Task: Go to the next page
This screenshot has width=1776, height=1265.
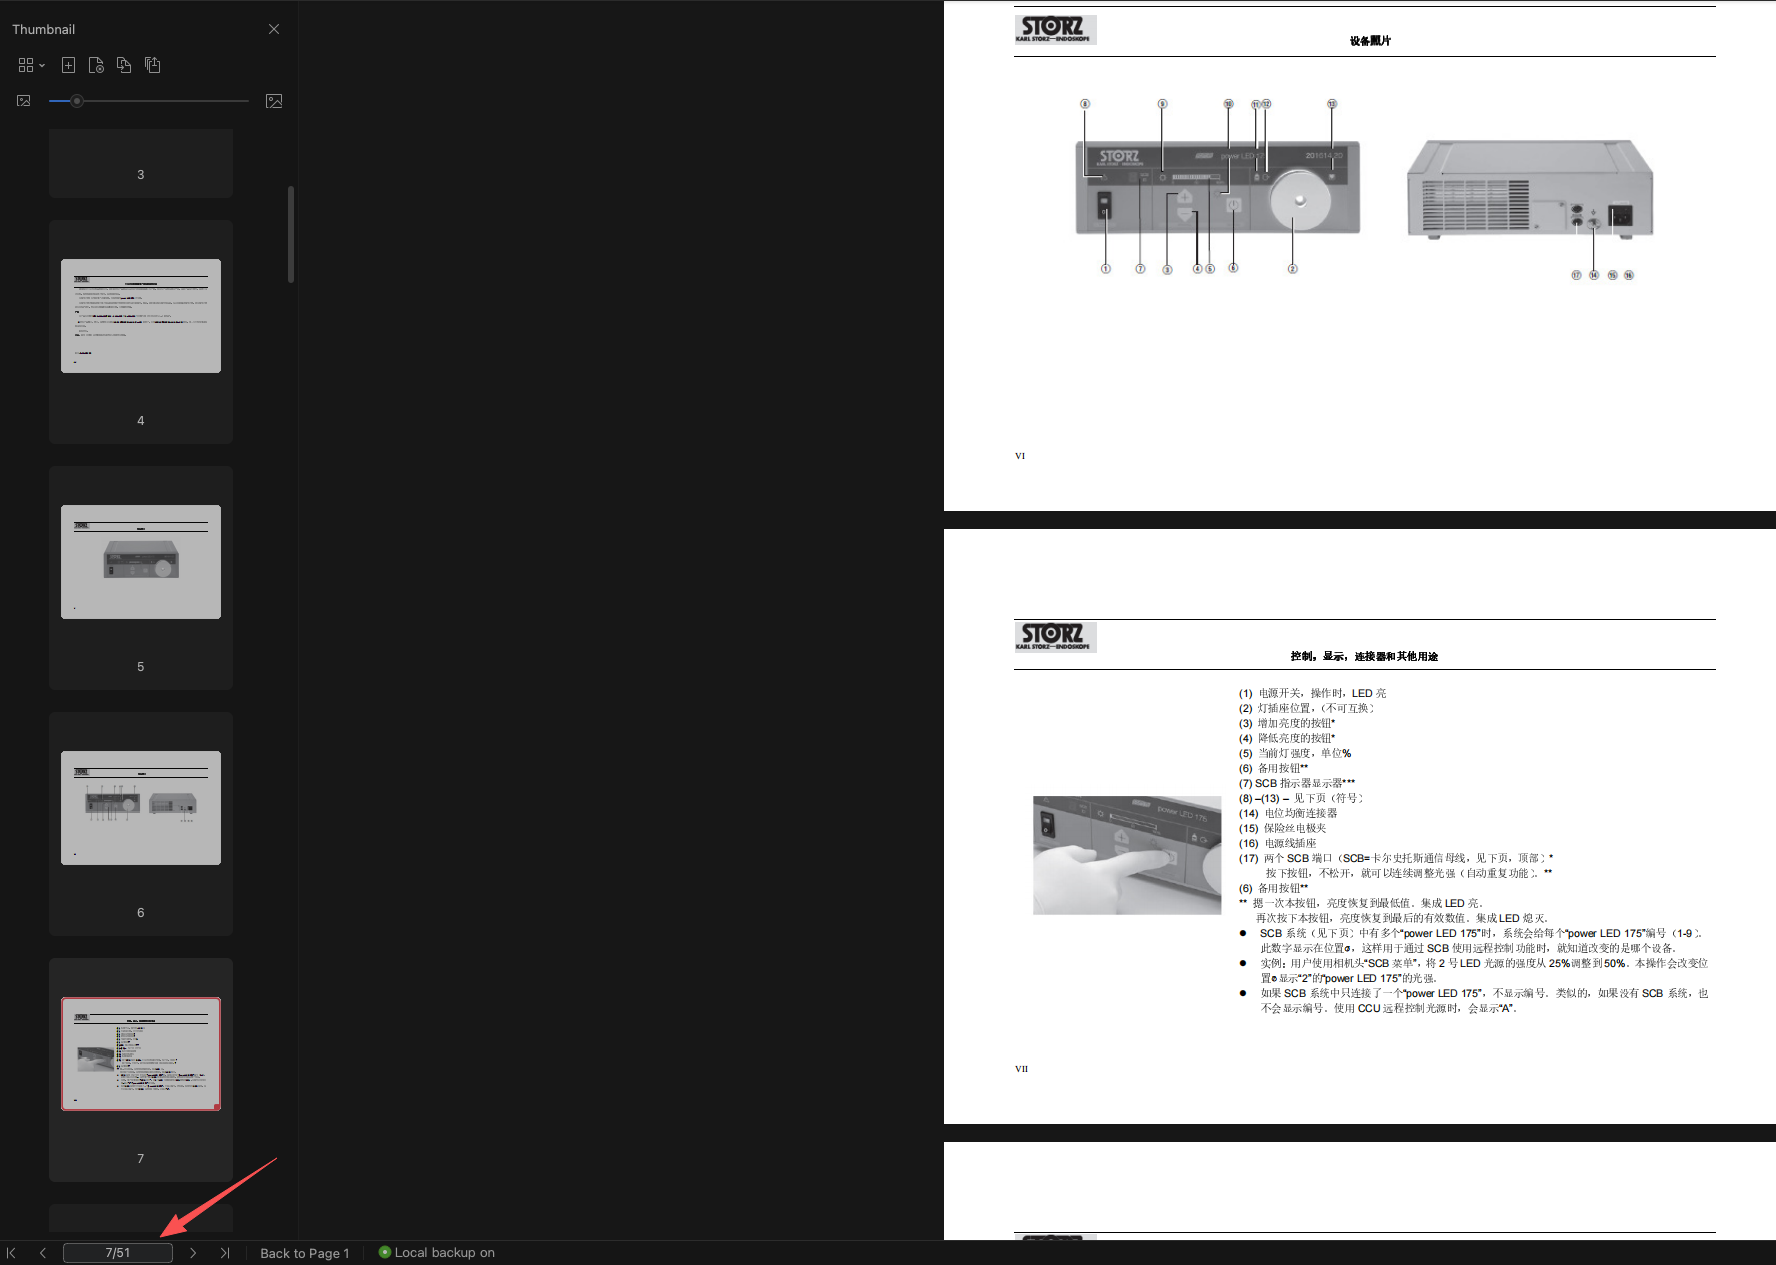Action: point(193,1253)
